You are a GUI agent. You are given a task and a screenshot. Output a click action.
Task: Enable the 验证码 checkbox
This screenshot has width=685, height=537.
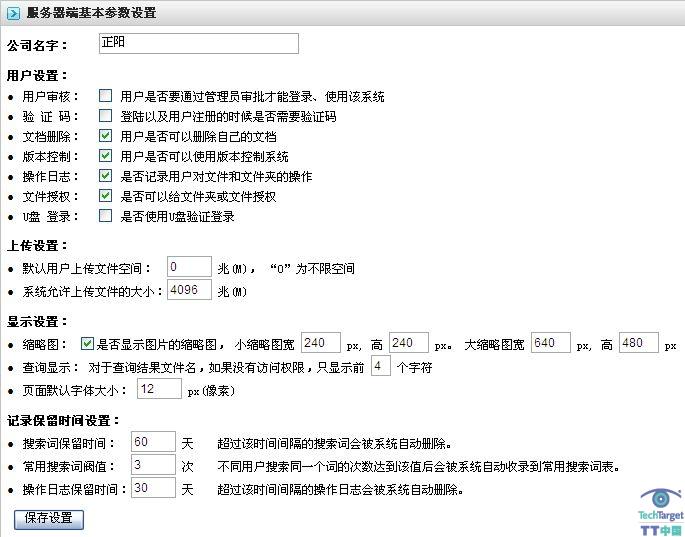point(105,116)
